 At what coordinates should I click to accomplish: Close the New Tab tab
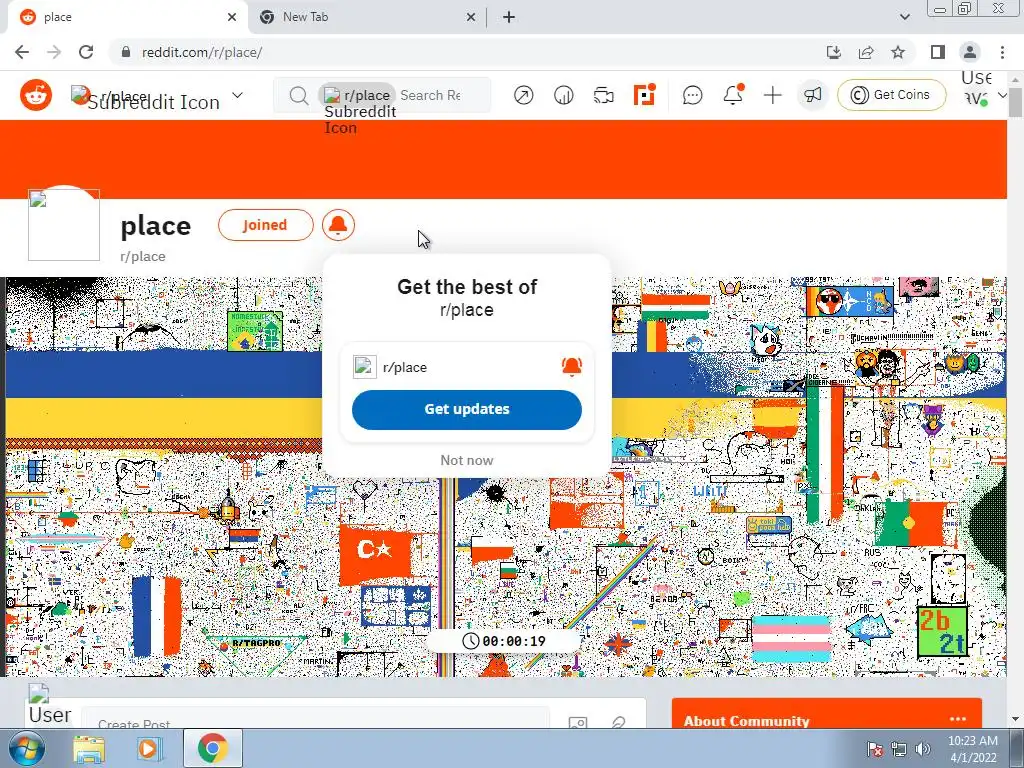471,17
